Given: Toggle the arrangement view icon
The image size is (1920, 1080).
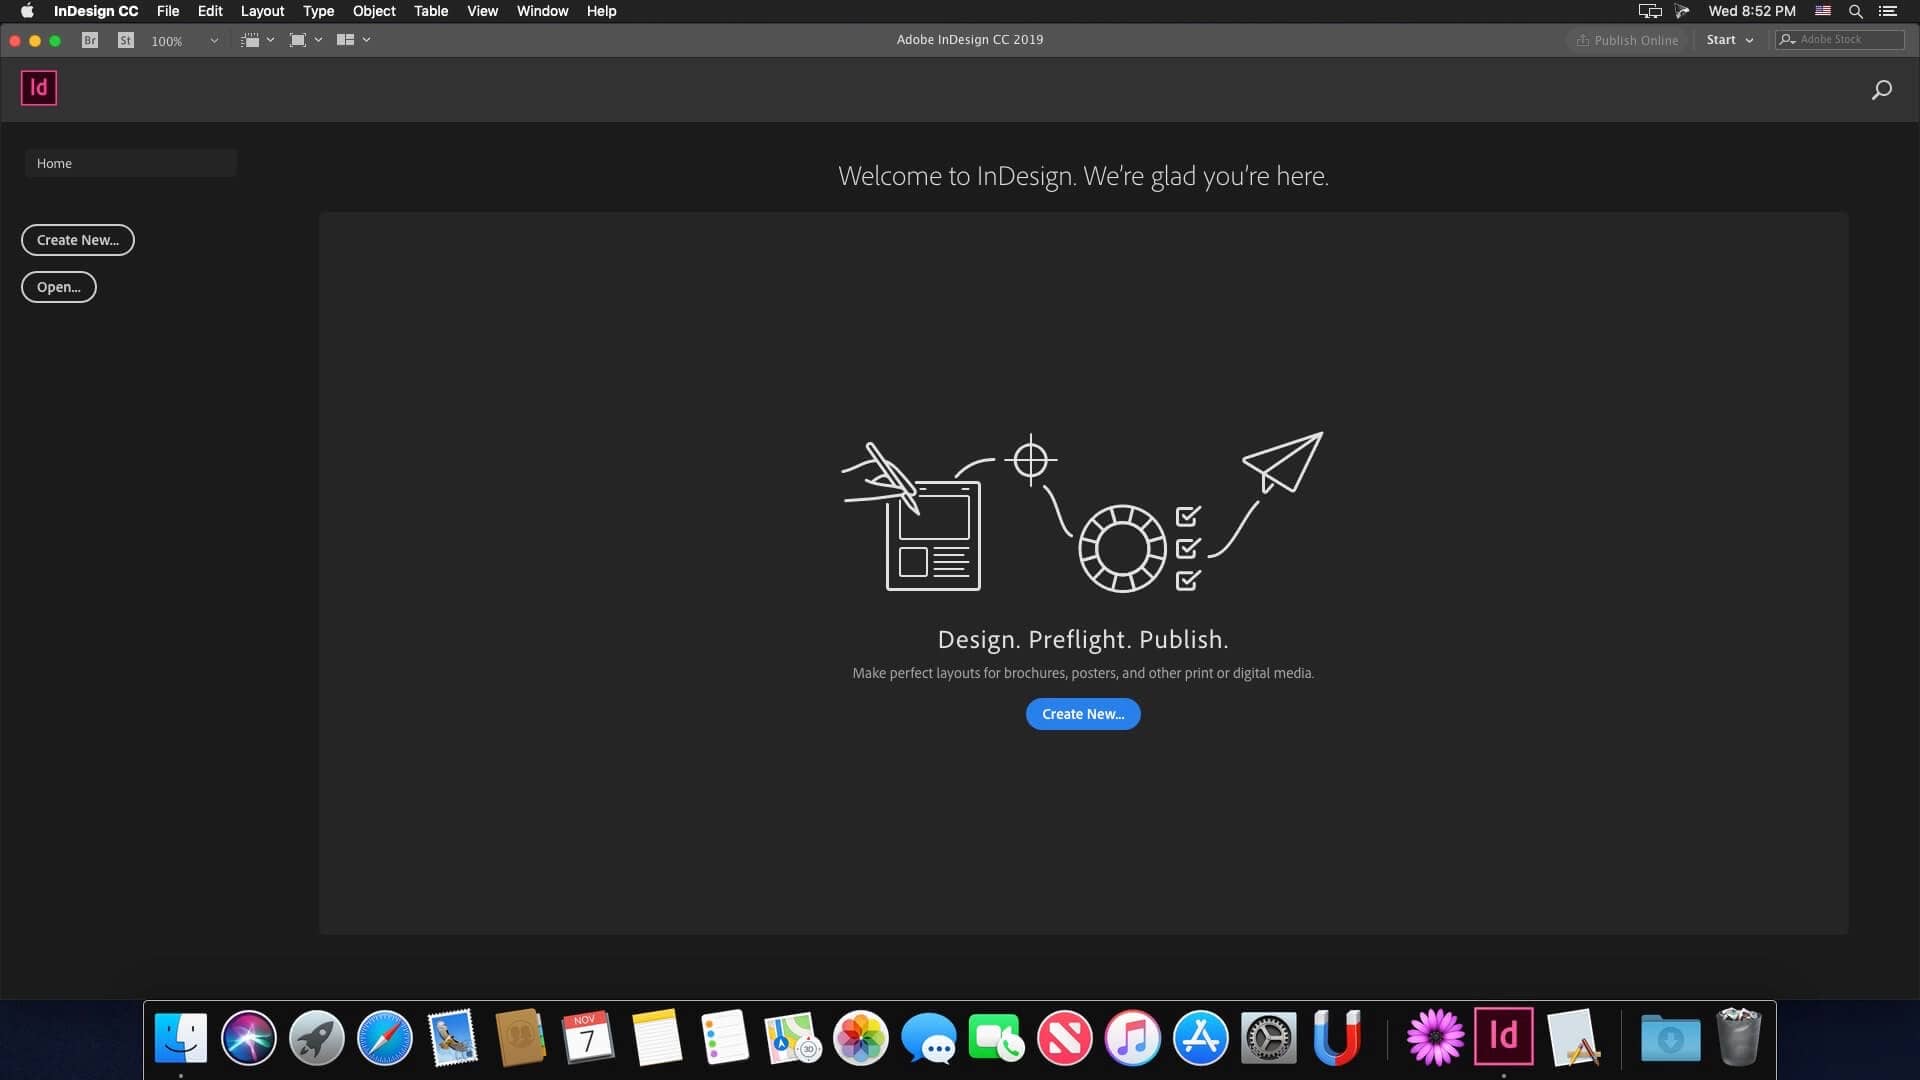Looking at the screenshot, I should (351, 40).
